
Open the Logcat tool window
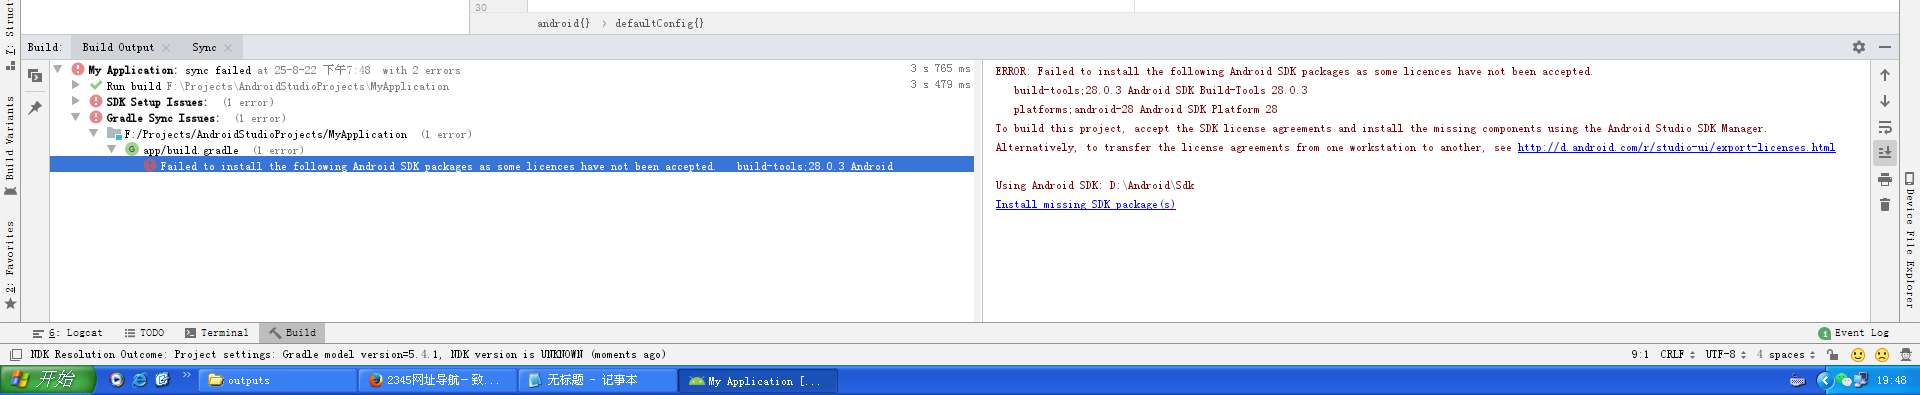68,333
